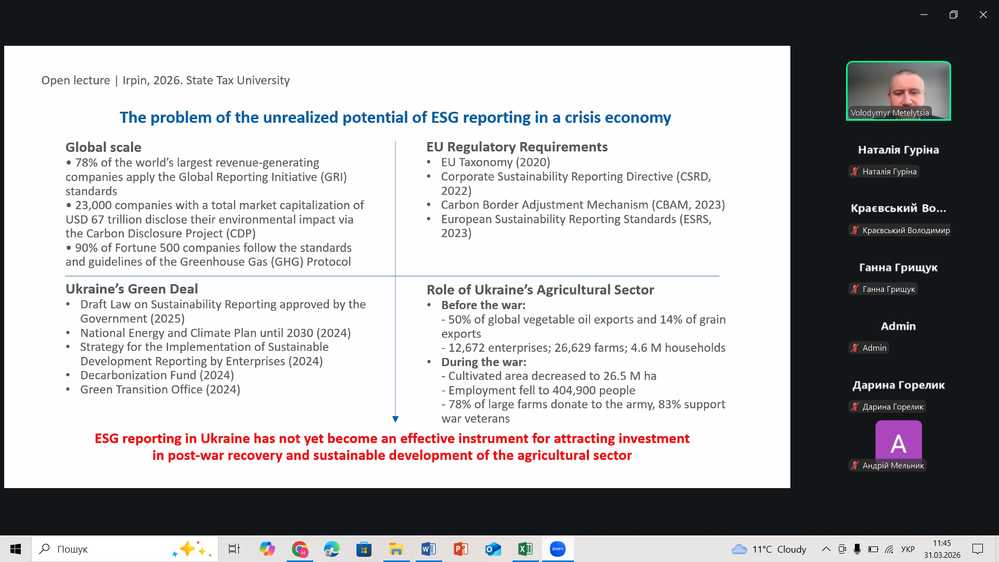Open the weather widget showing 11°C Cloudy
The height and width of the screenshot is (562, 999).
(769, 549)
